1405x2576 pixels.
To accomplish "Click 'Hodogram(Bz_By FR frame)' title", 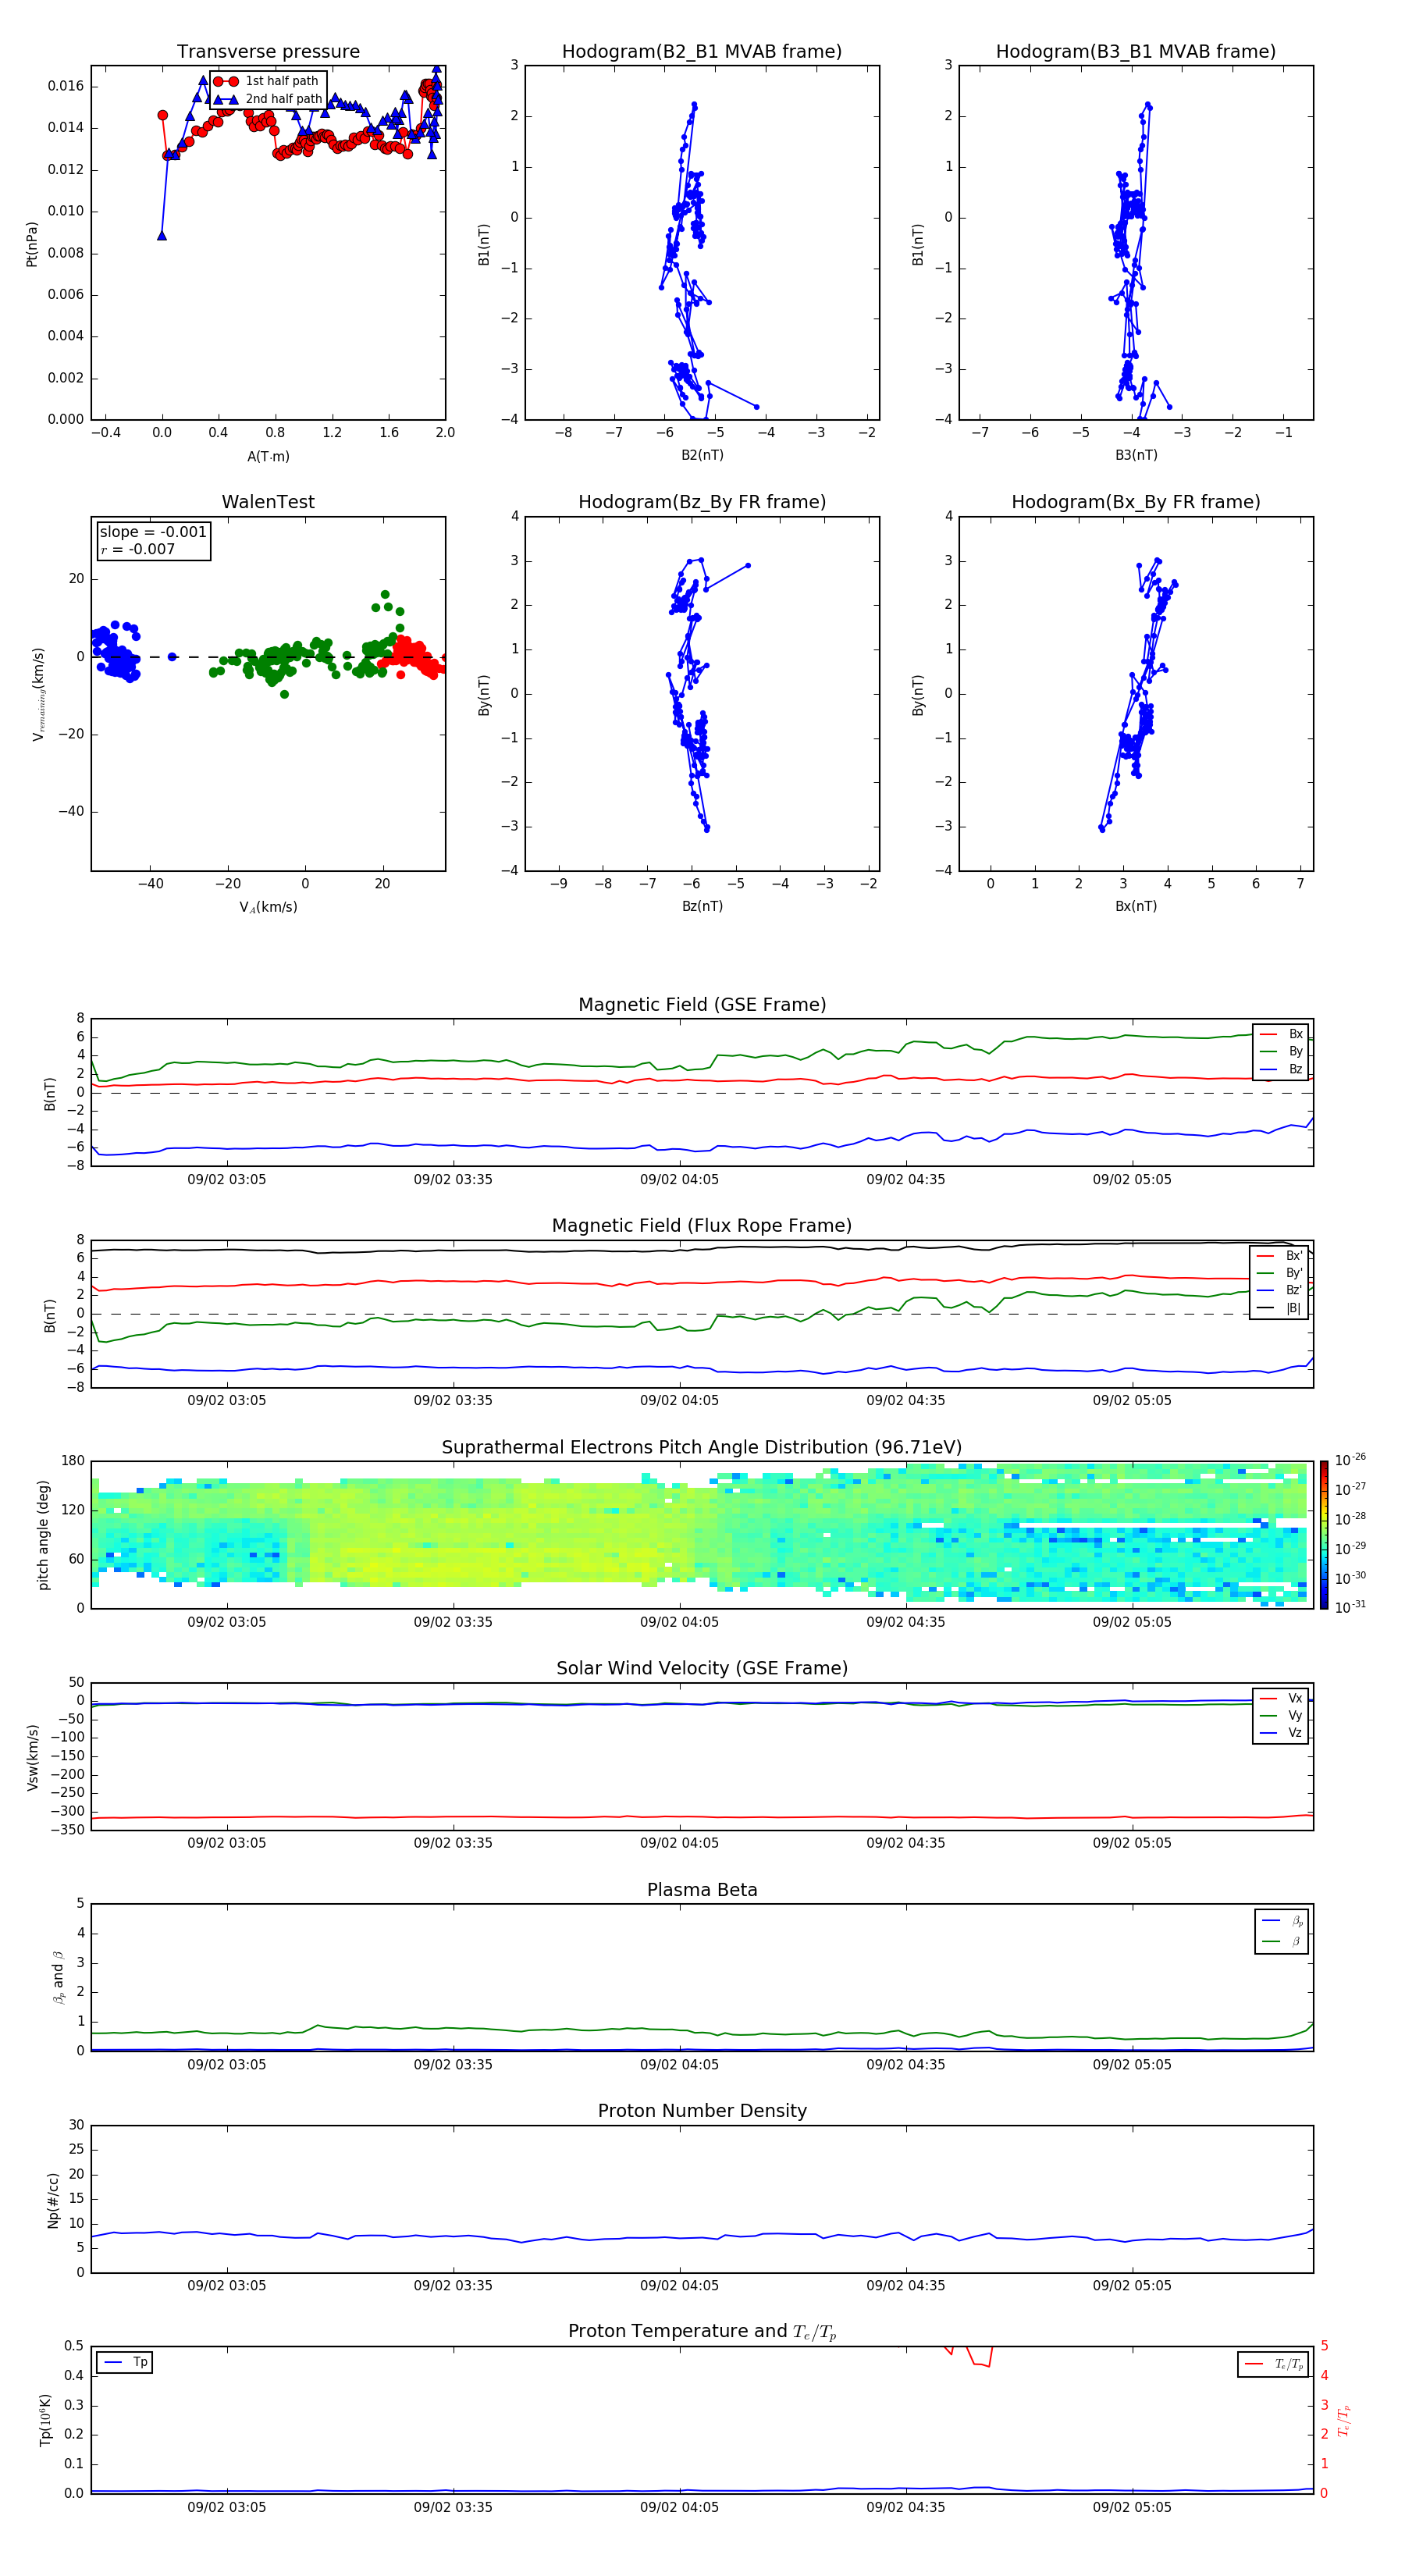I will coord(702,502).
